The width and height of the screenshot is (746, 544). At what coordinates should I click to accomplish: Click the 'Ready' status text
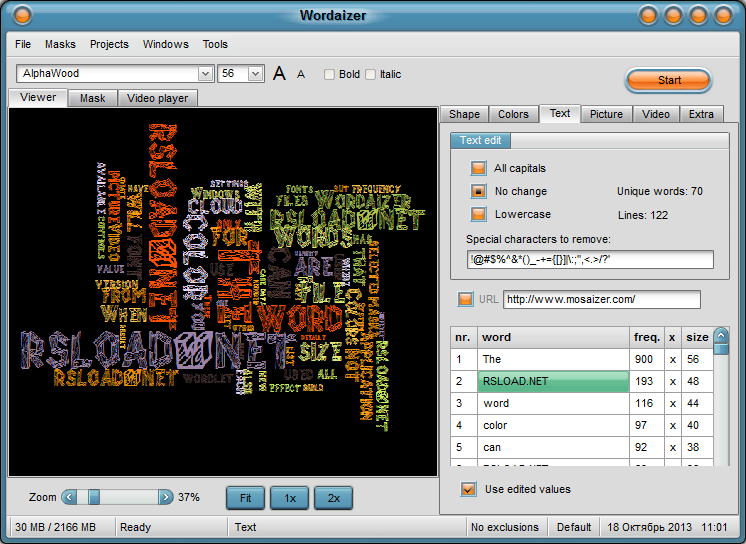135,527
